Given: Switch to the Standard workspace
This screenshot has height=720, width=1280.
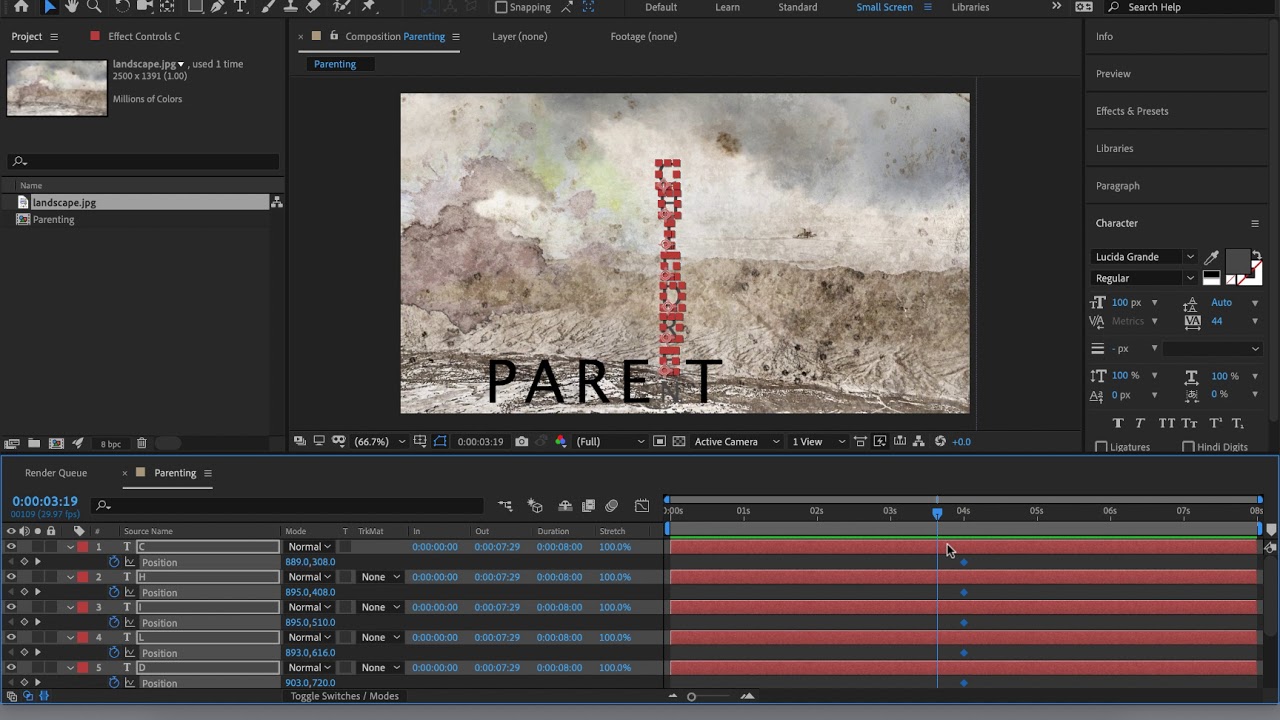Looking at the screenshot, I should coord(798,7).
